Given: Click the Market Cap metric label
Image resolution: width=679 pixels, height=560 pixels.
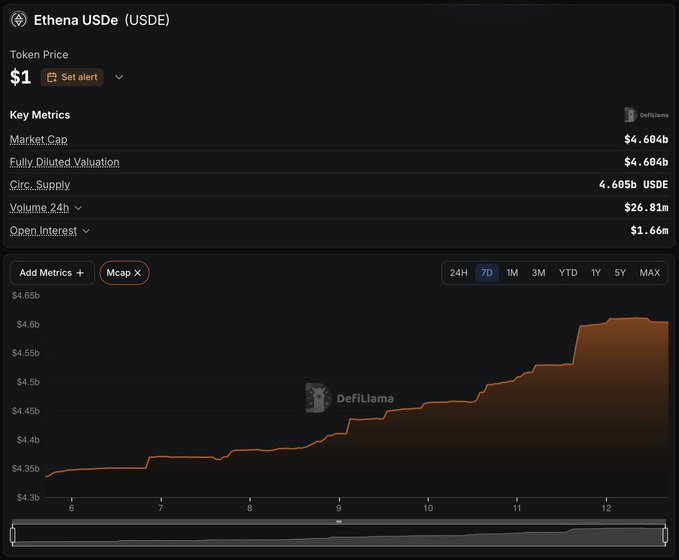Looking at the screenshot, I should click(x=39, y=139).
